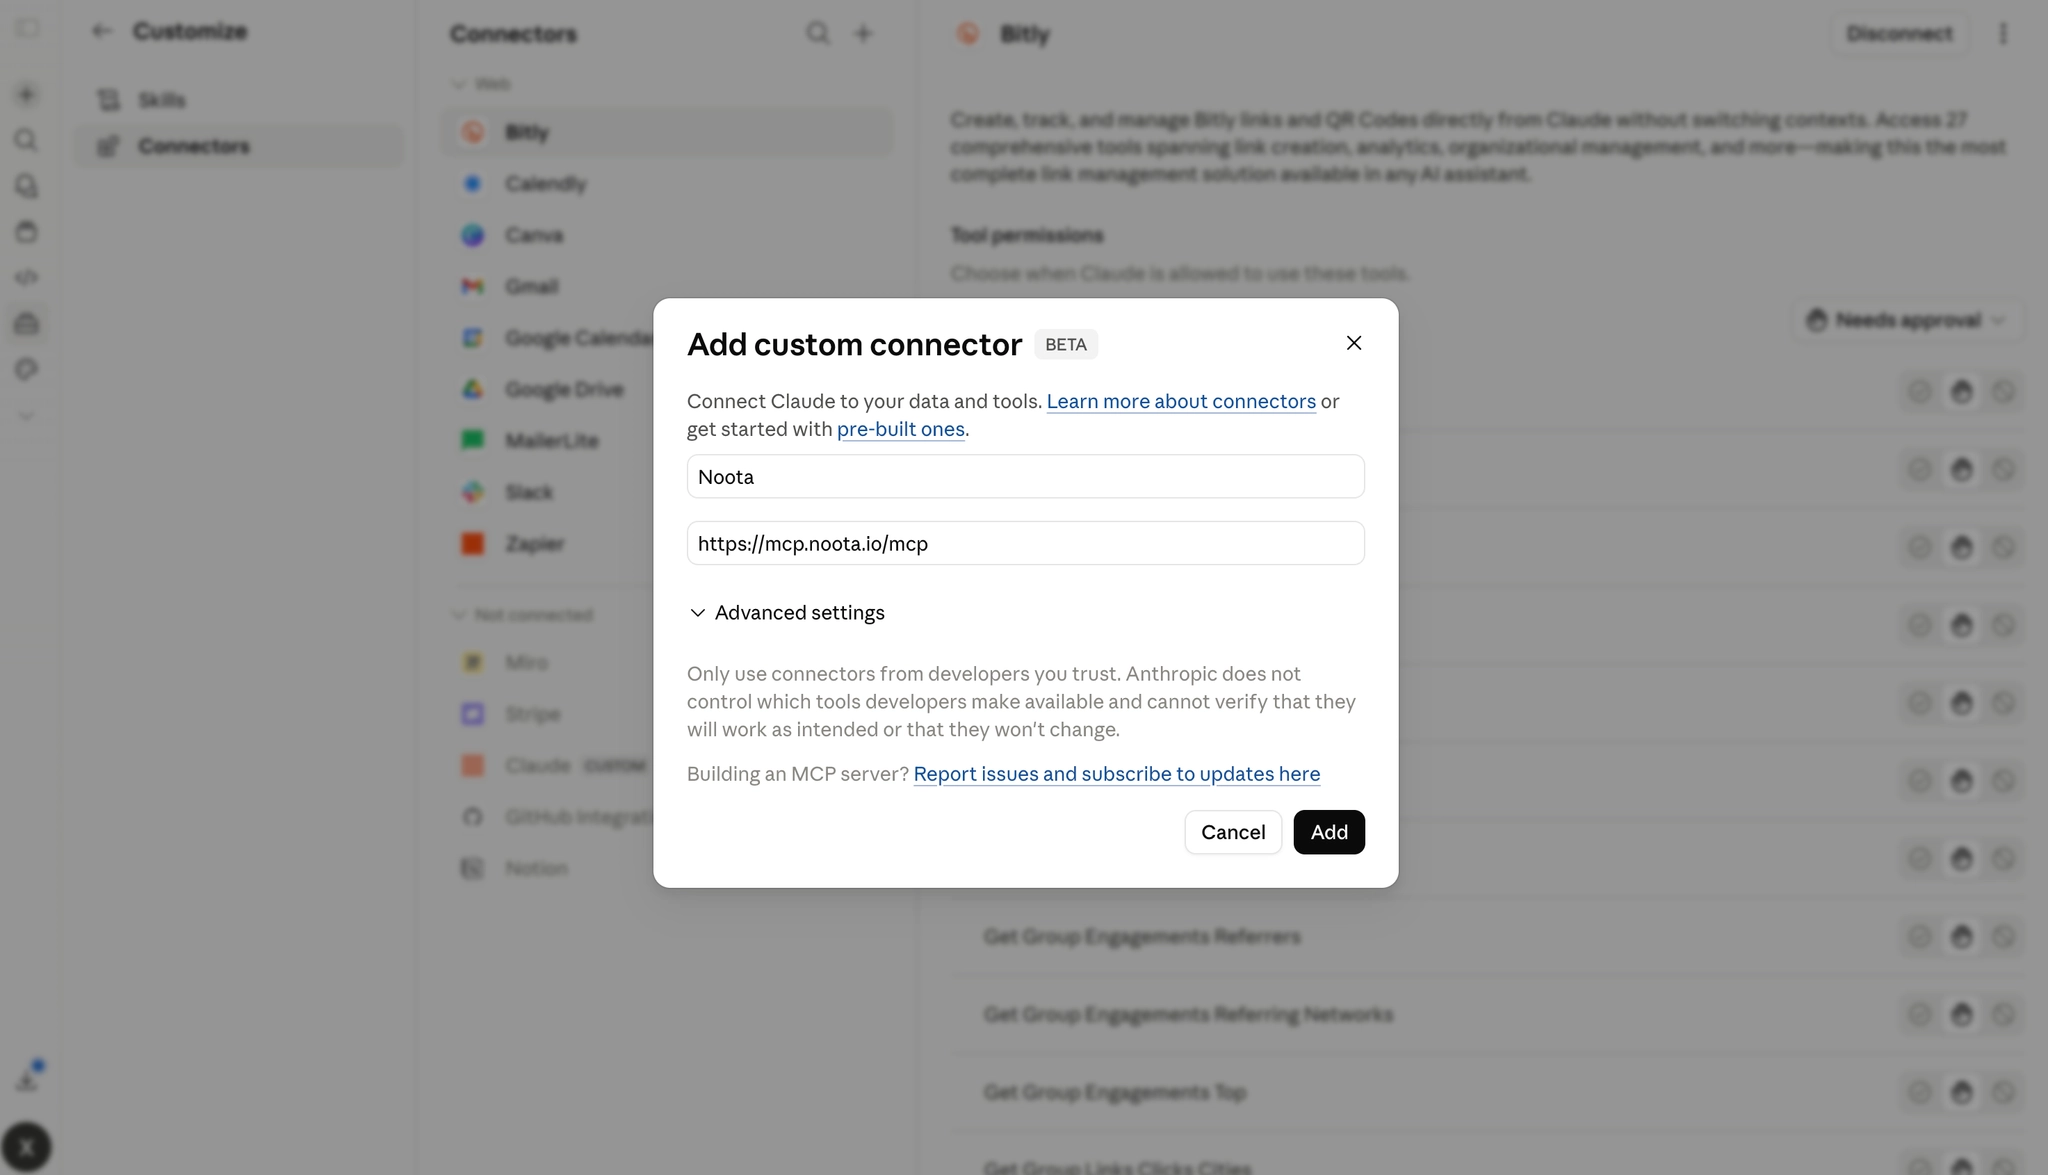This screenshot has width=2048, height=1175.
Task: Open the three-dot menu next to Disconnect
Action: (2003, 33)
